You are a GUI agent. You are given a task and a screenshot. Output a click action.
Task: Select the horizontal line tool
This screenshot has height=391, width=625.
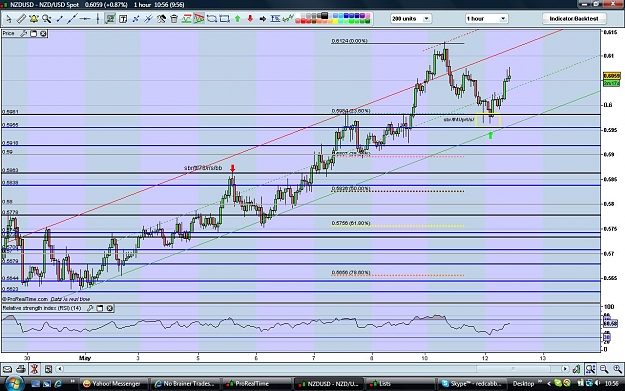pos(85,19)
